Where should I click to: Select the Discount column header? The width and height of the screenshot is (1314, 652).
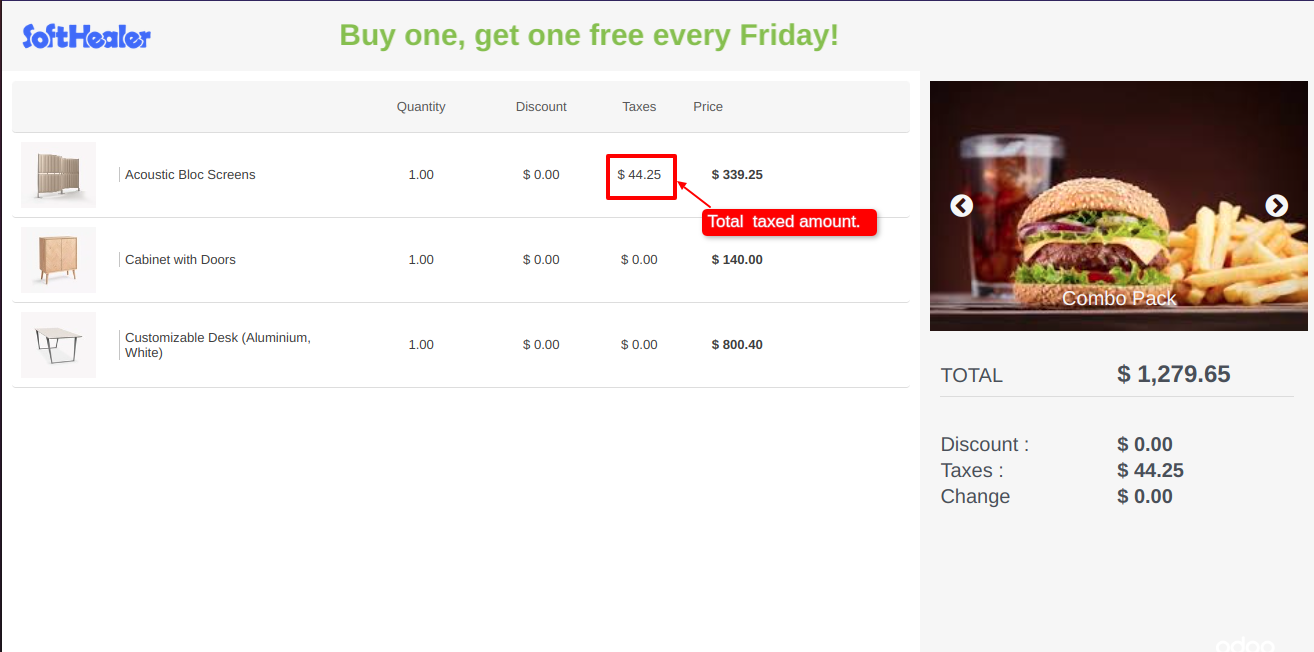541,107
